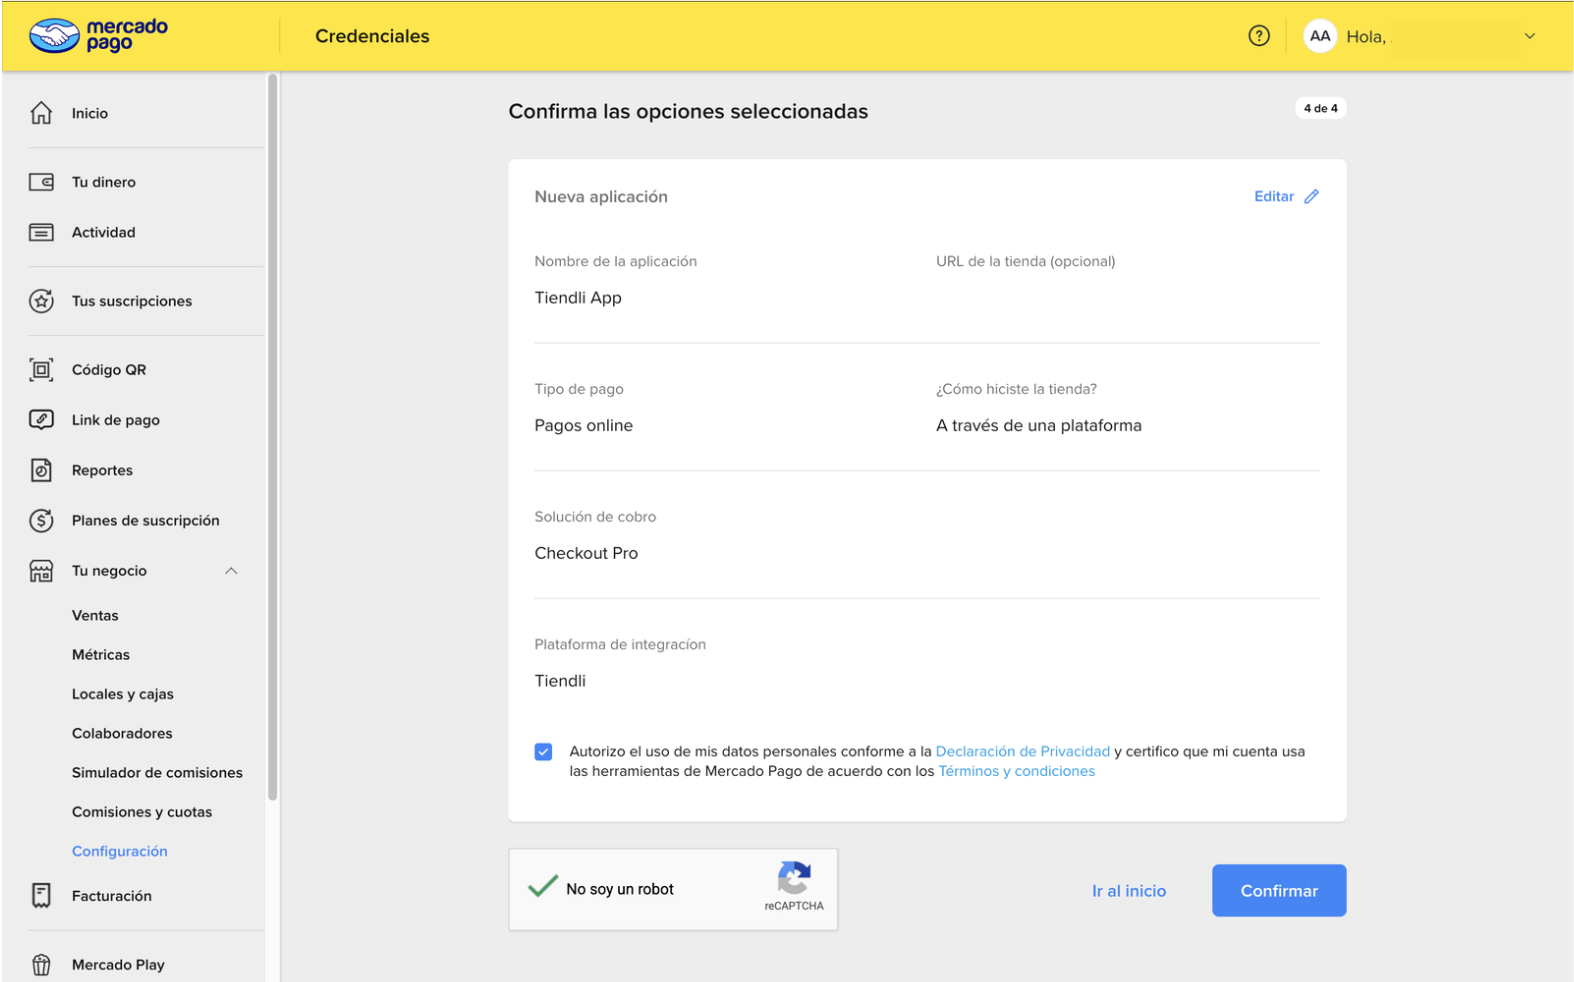Click the Mercado Pago logo

tap(98, 36)
